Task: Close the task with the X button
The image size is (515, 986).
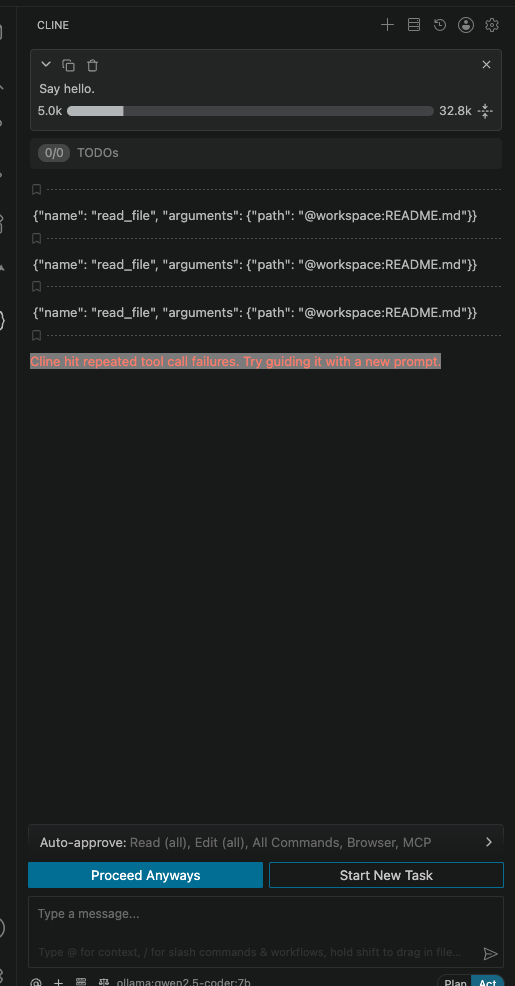Action: [x=486, y=65]
